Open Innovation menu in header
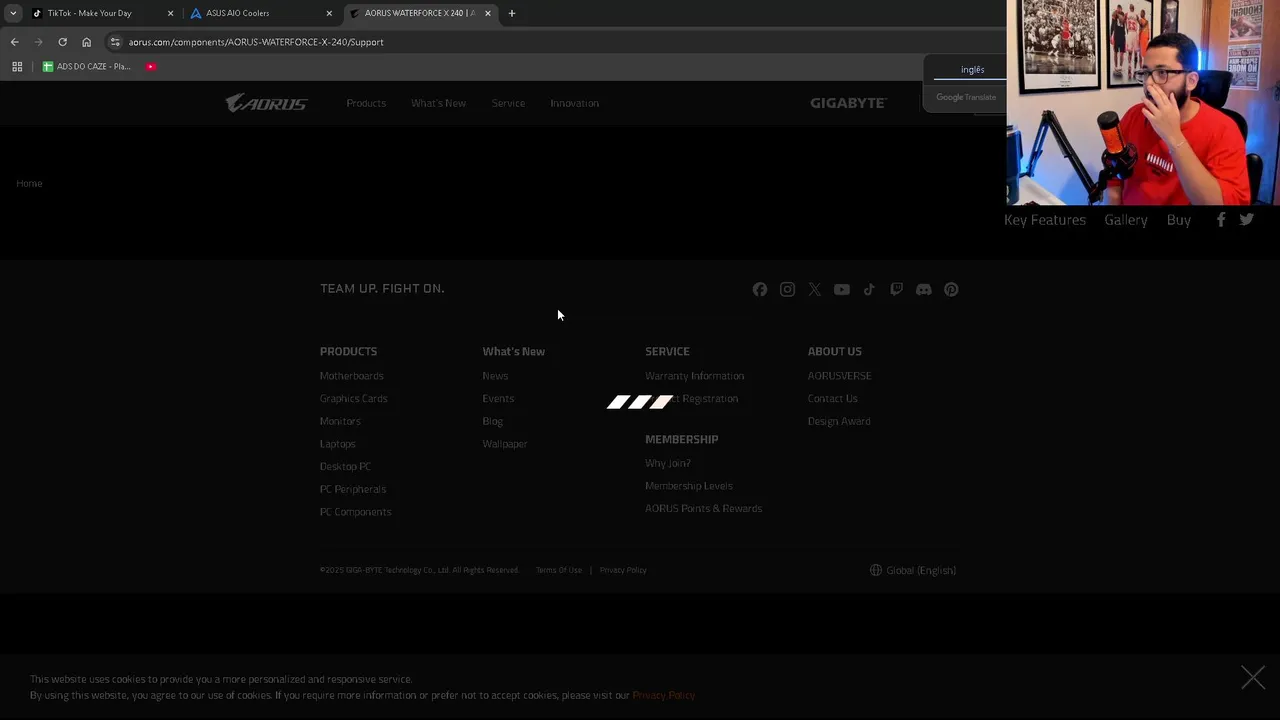This screenshot has width=1280, height=720. pyautogui.click(x=574, y=103)
